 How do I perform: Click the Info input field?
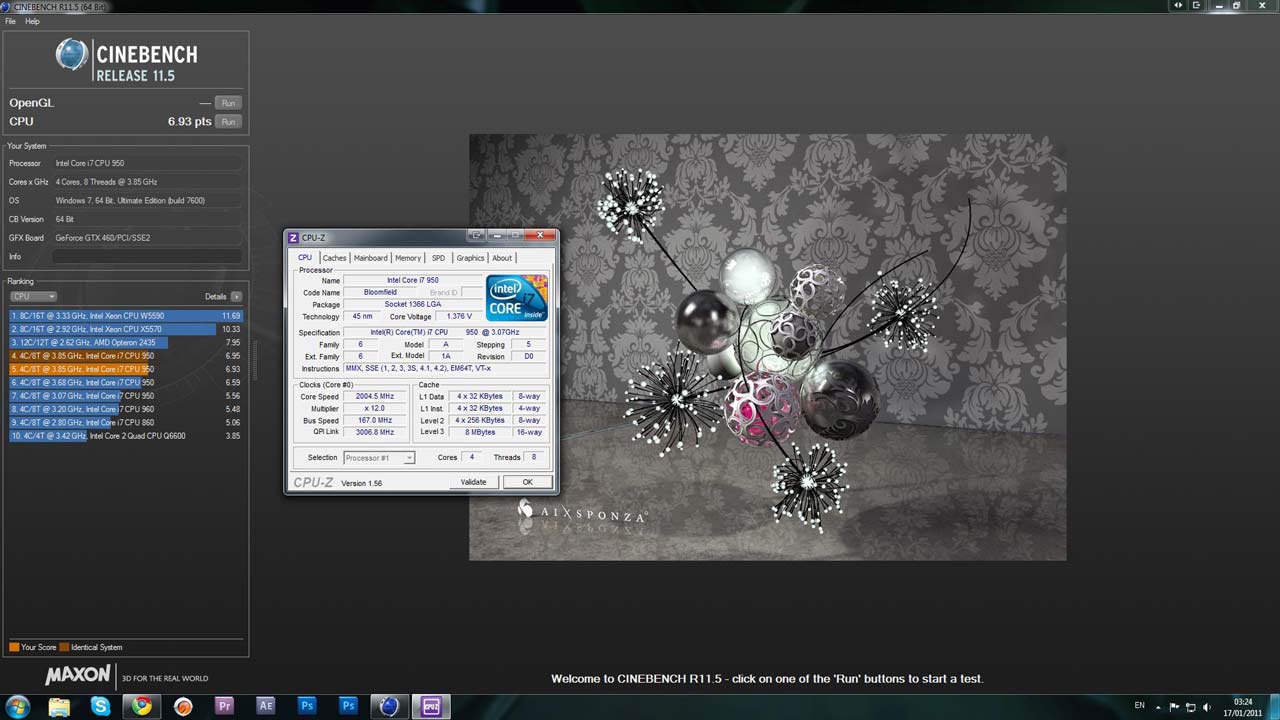click(x=146, y=257)
